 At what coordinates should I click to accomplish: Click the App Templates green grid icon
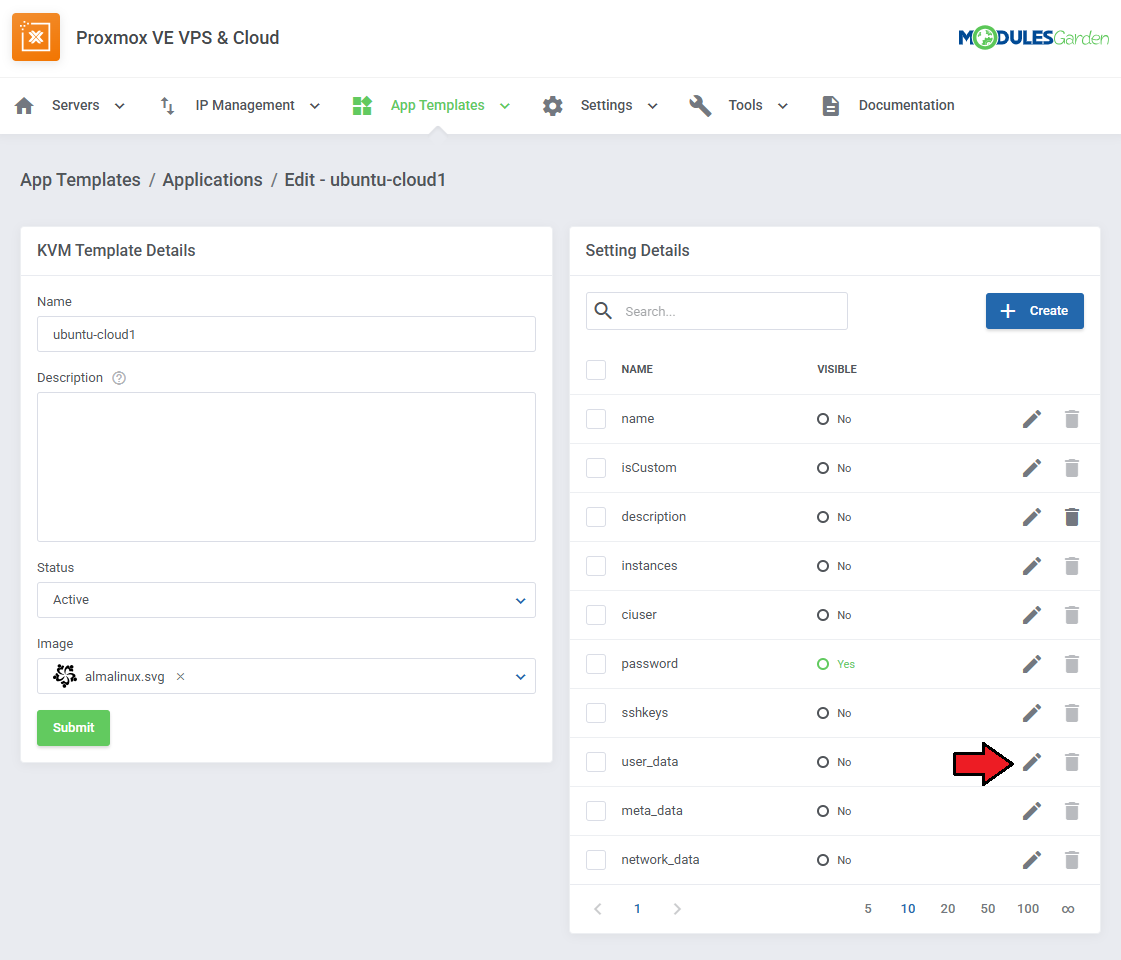tap(362, 106)
